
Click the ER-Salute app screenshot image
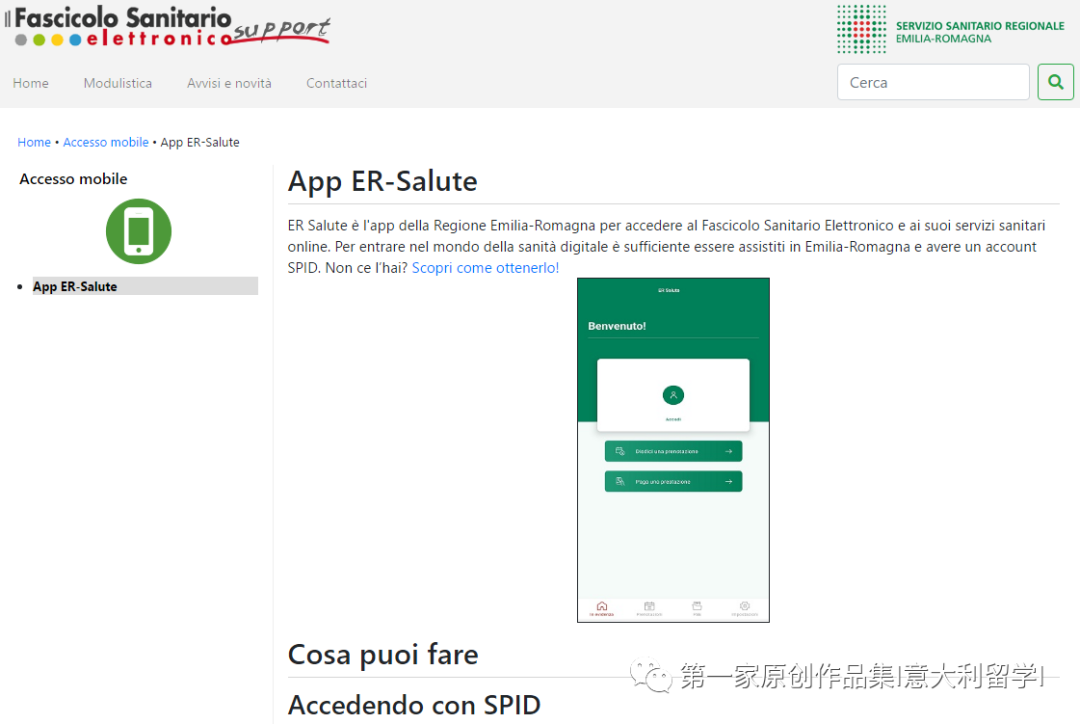pos(673,451)
